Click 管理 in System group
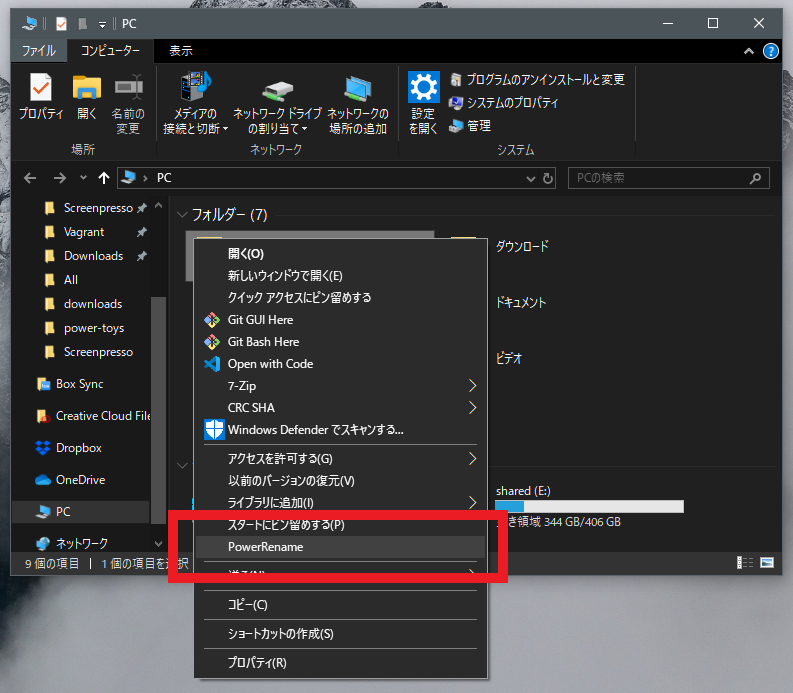The height and width of the screenshot is (693, 793). tap(470, 125)
